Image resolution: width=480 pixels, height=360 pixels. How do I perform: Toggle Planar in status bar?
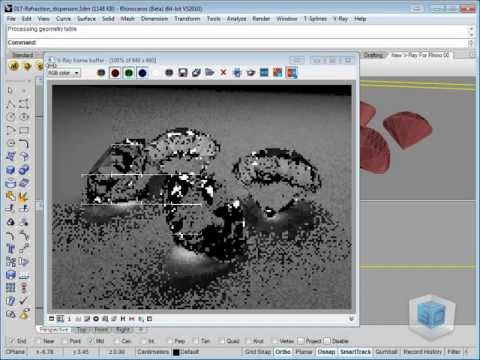click(304, 352)
